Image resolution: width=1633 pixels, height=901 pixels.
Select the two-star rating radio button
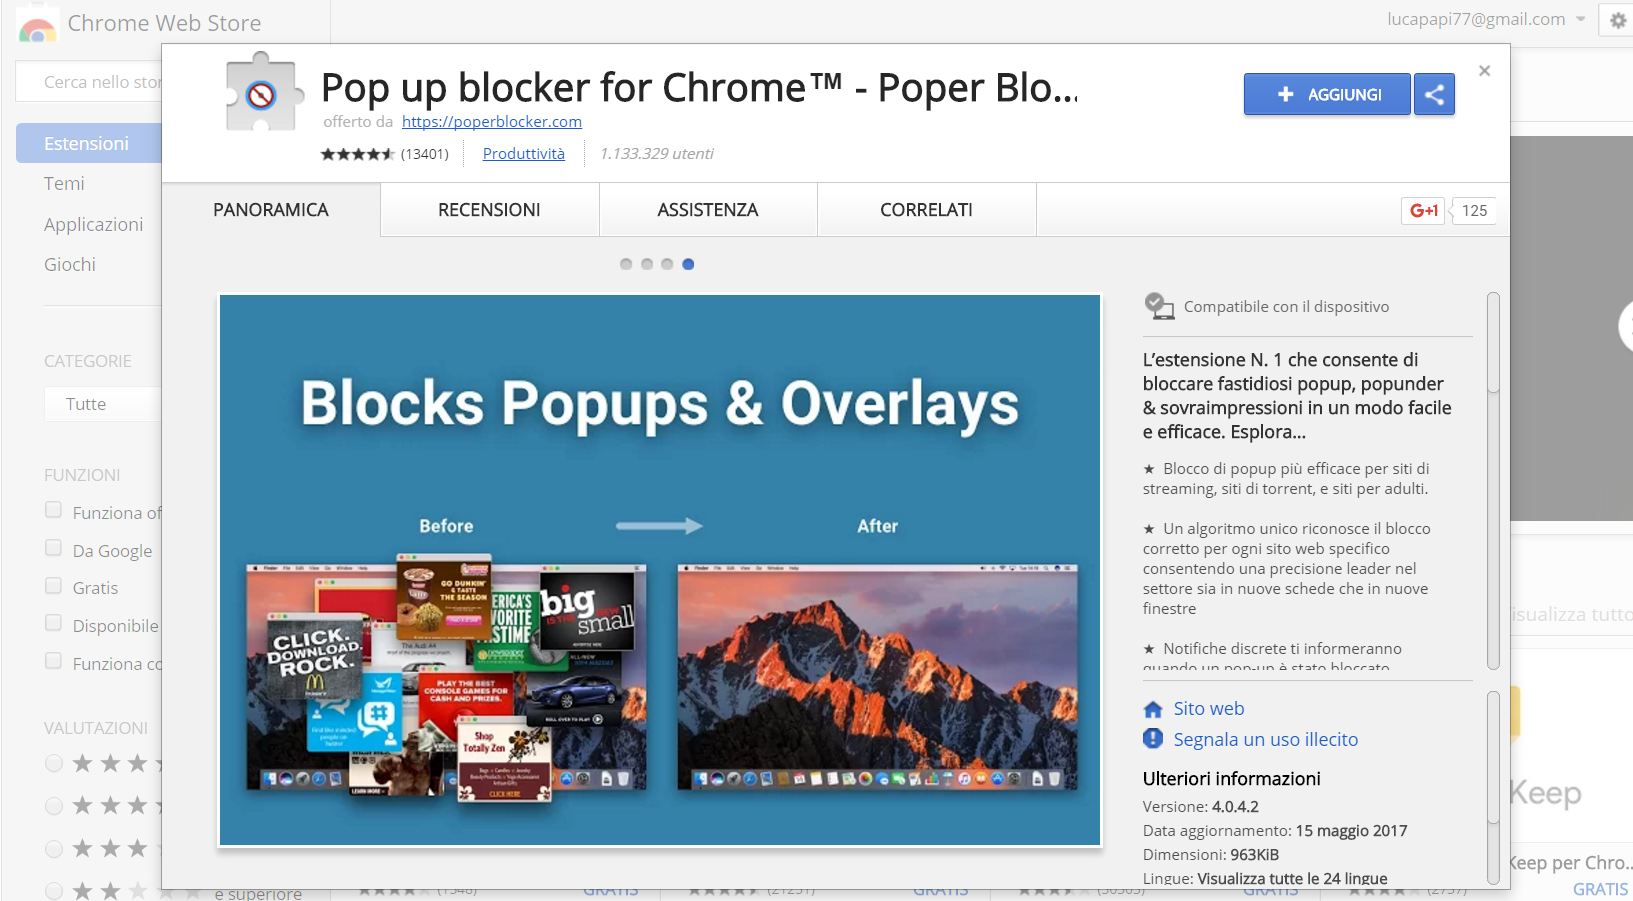54,890
